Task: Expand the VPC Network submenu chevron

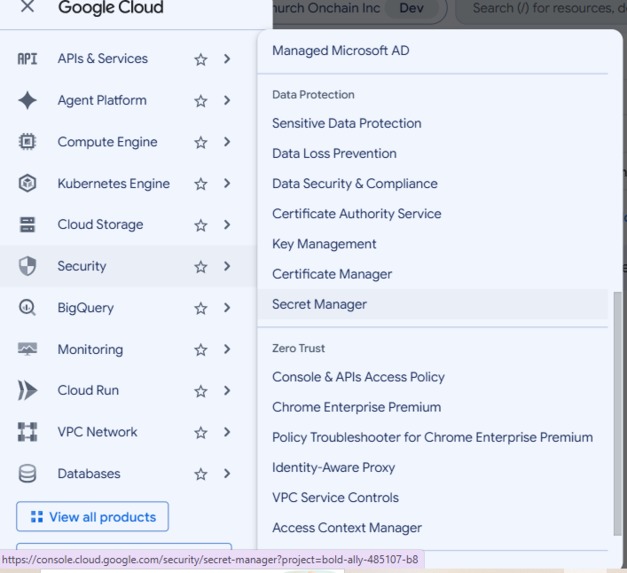Action: [x=227, y=432]
